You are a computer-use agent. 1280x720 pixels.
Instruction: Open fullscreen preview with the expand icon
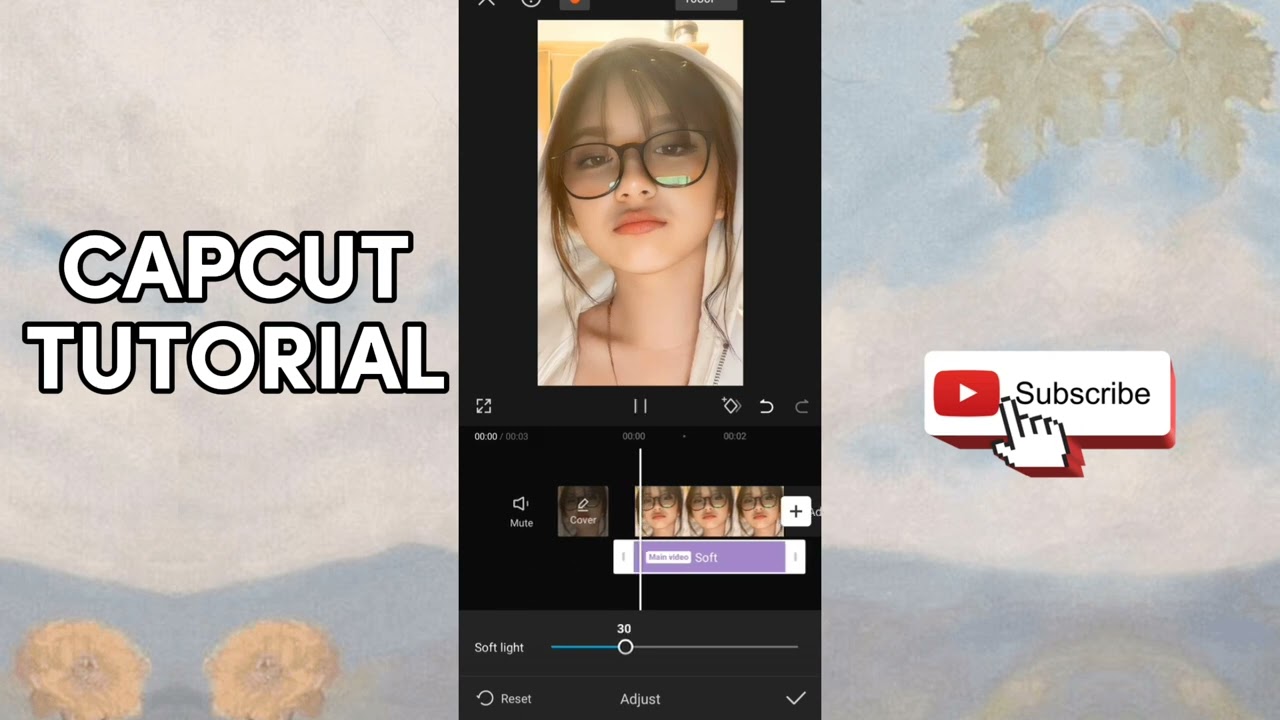(484, 406)
